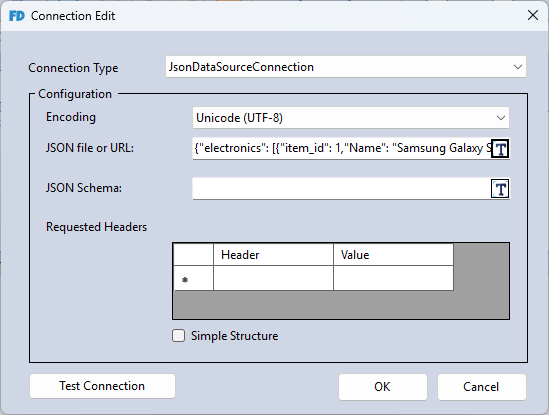Click the Test Connection button
The width and height of the screenshot is (549, 415).
102,386
